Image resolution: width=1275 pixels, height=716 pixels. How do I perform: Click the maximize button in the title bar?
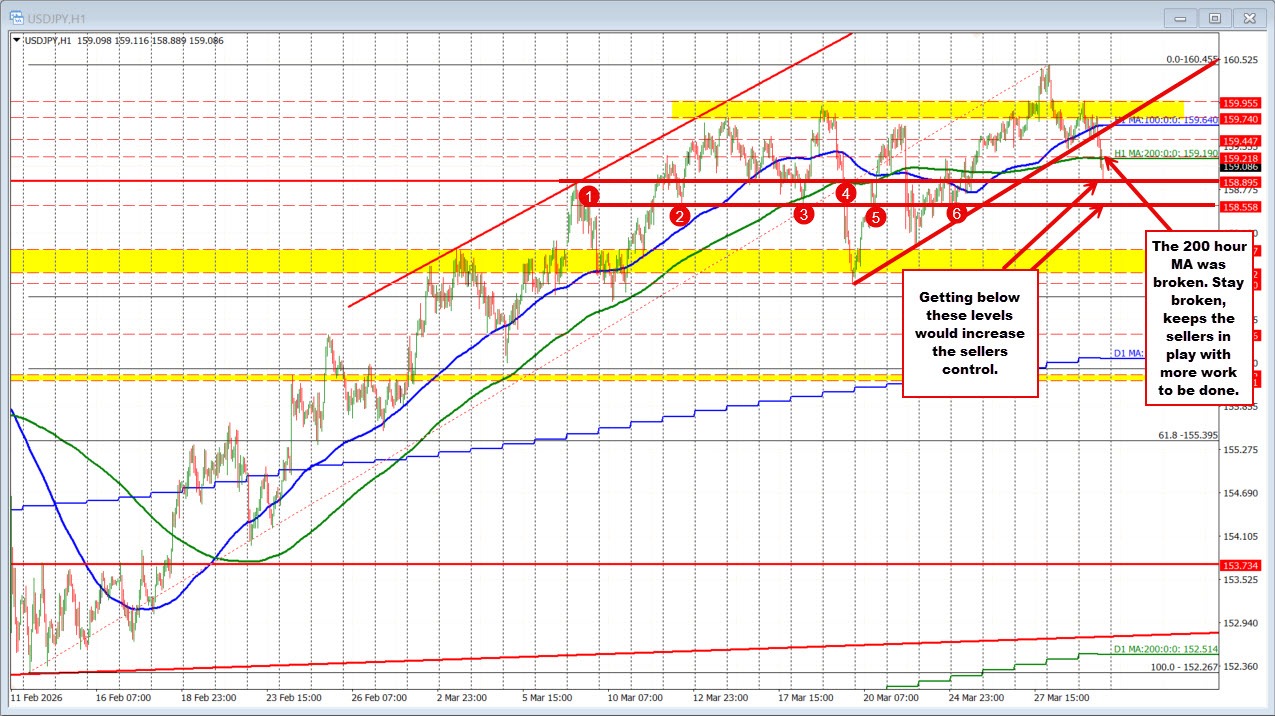(1213, 17)
